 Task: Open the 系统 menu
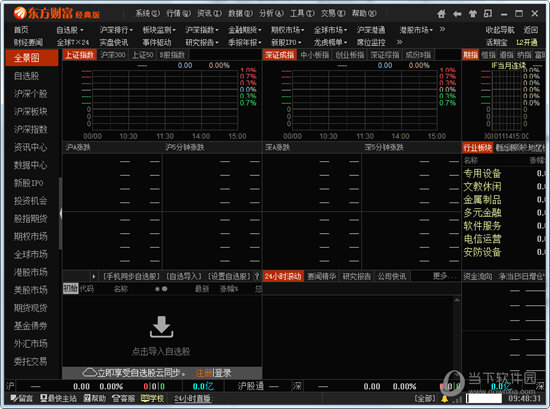click(147, 14)
